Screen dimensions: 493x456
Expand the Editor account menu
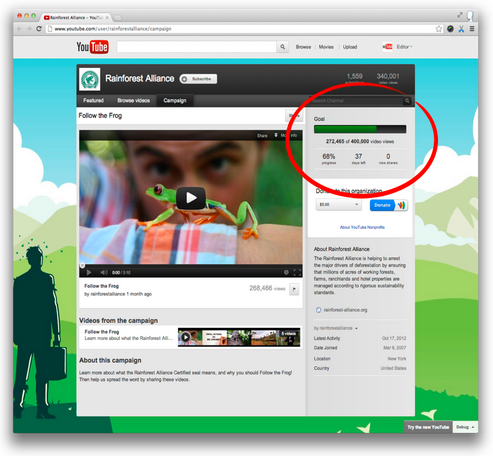tap(404, 47)
